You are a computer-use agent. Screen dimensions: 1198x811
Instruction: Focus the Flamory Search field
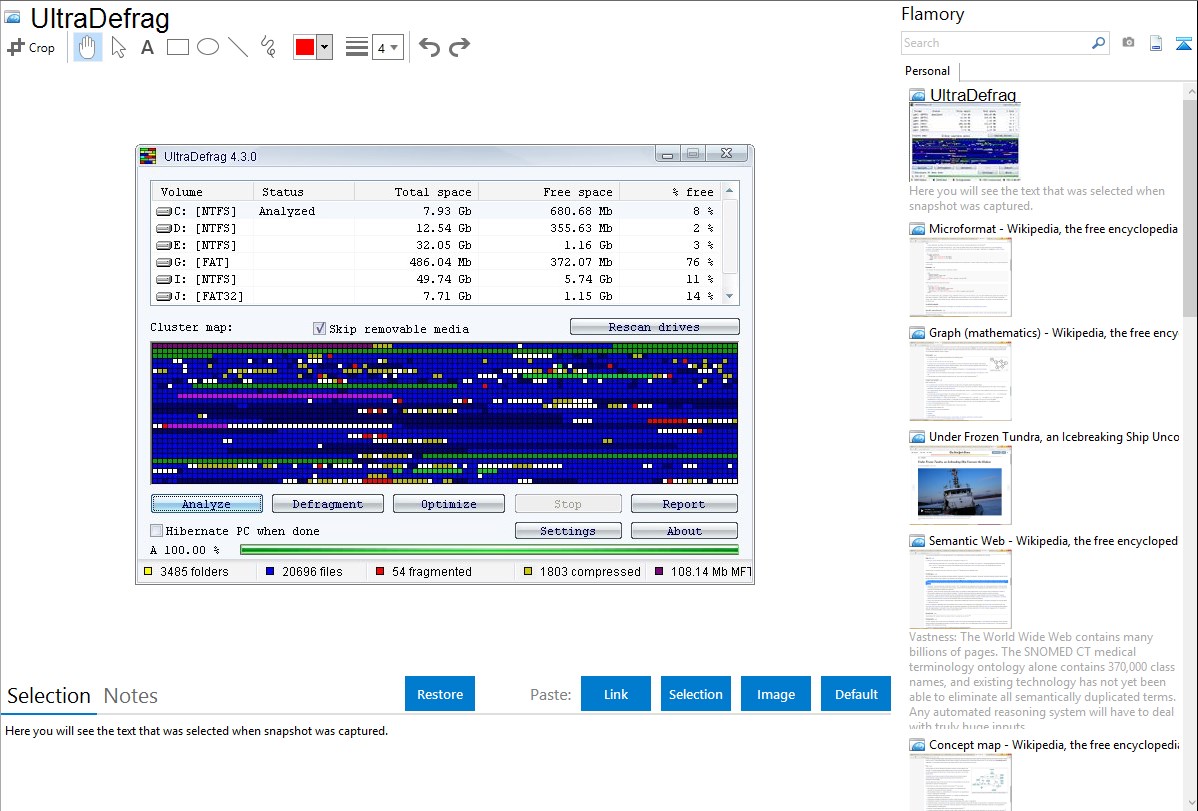[x=996, y=43]
